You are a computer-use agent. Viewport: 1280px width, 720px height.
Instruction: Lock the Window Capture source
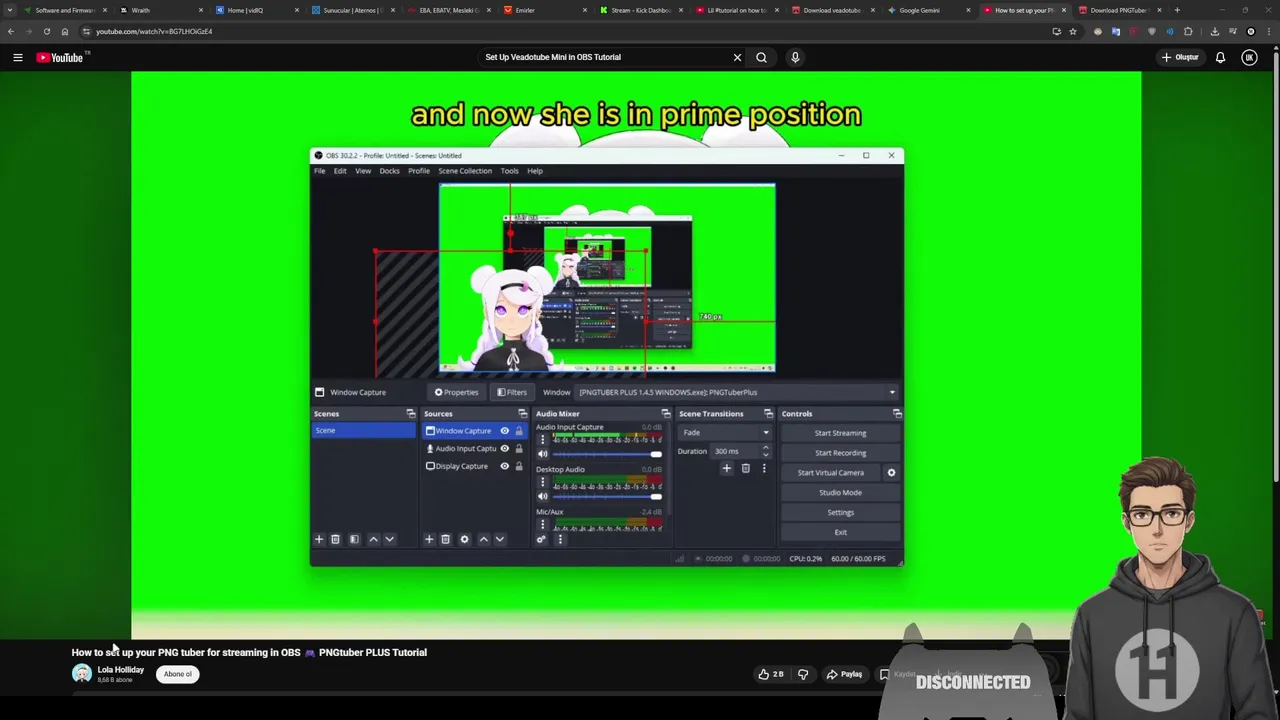pos(518,431)
